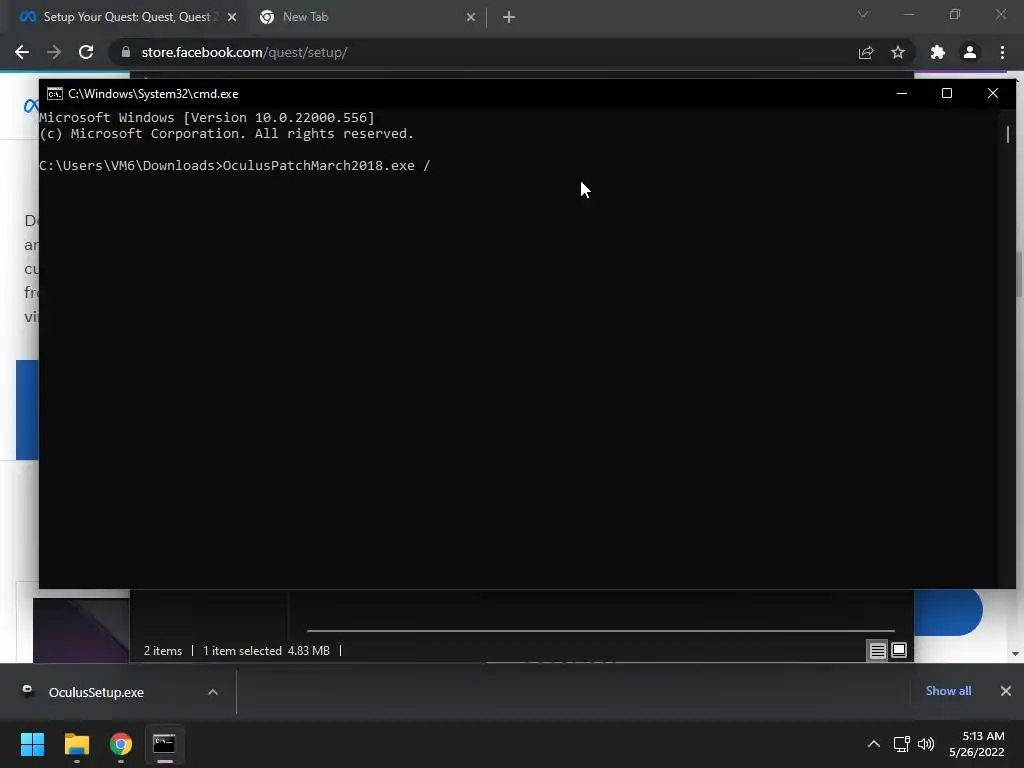Viewport: 1024px width, 768px height.
Task: Open network status tray icon
Action: [902, 744]
